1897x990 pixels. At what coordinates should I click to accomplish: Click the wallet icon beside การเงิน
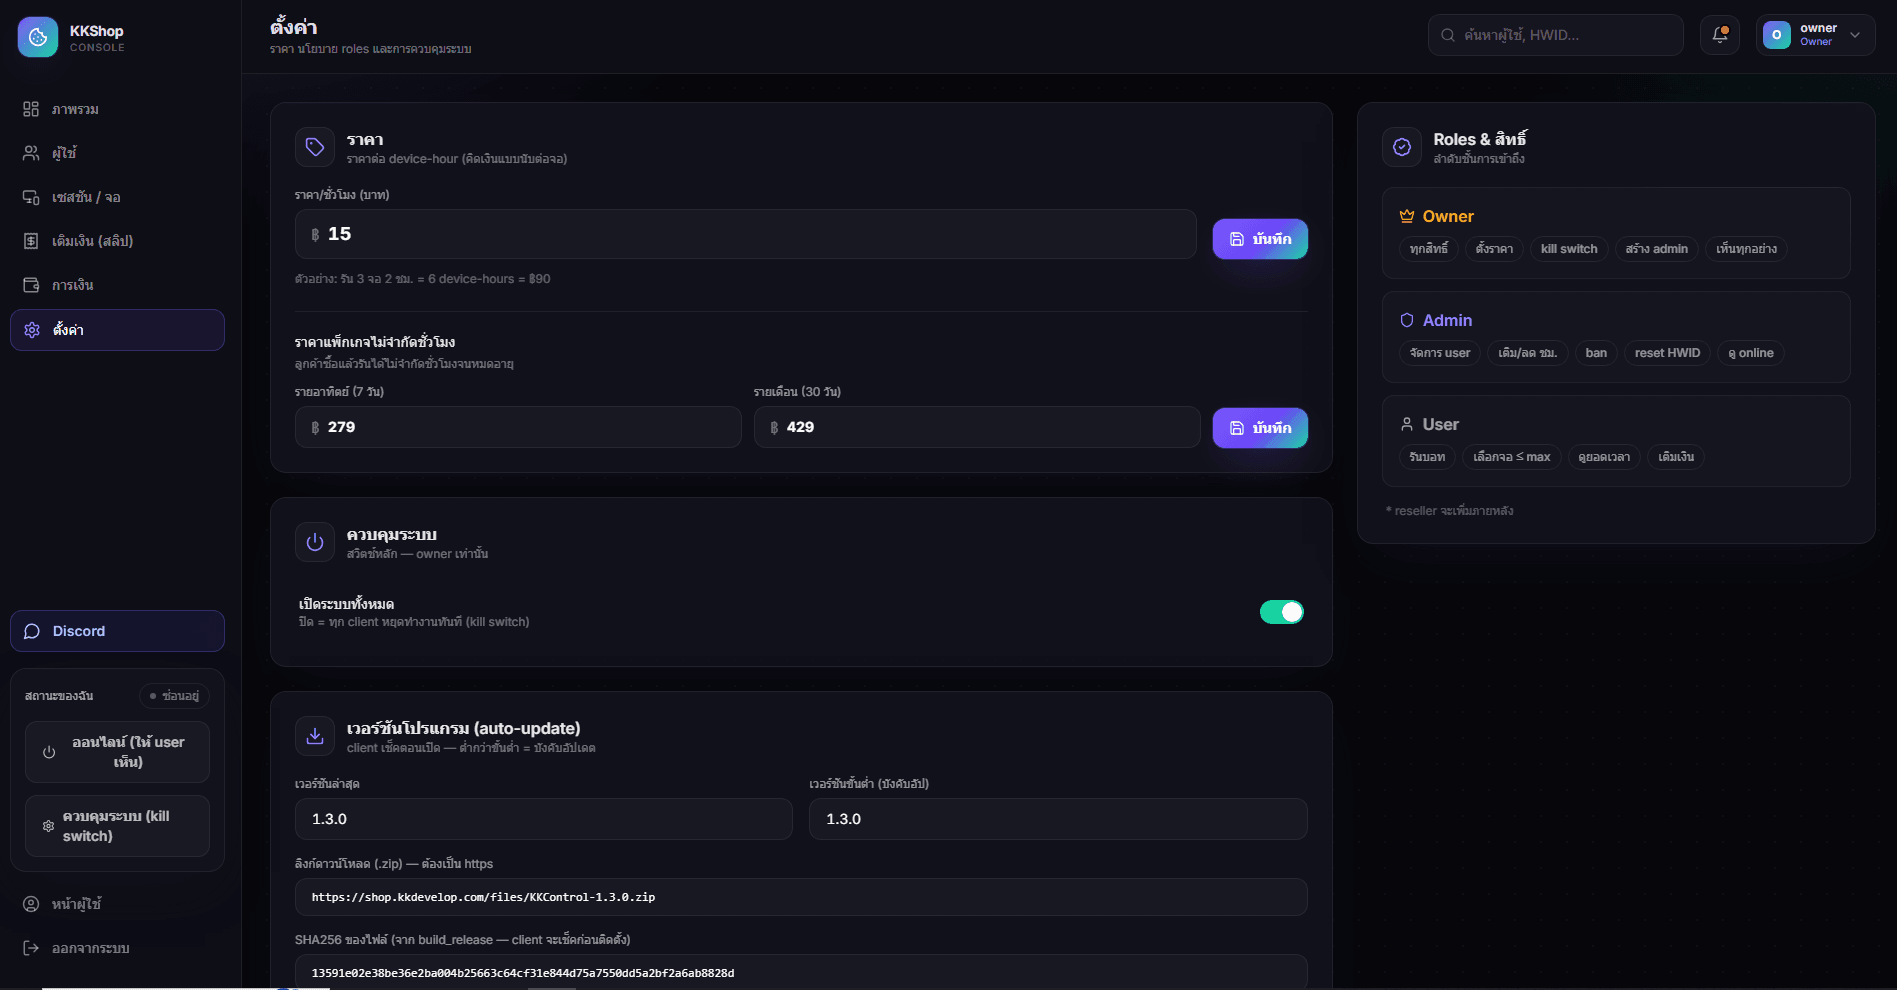point(31,285)
